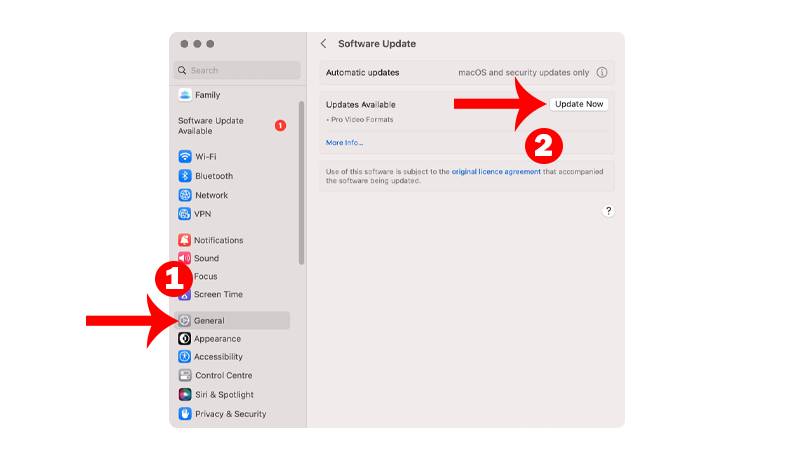Click the Wi-Fi icon in sidebar

coord(185,156)
